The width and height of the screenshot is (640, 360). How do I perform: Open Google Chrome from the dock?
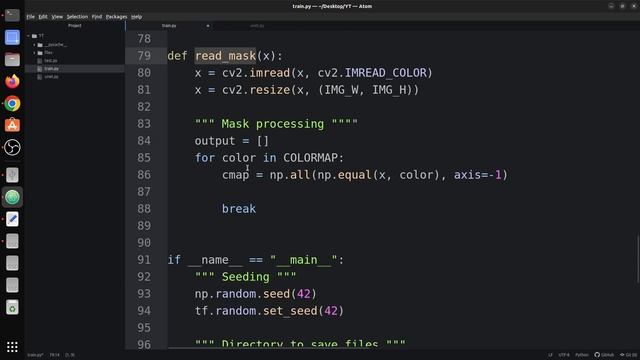click(12, 104)
